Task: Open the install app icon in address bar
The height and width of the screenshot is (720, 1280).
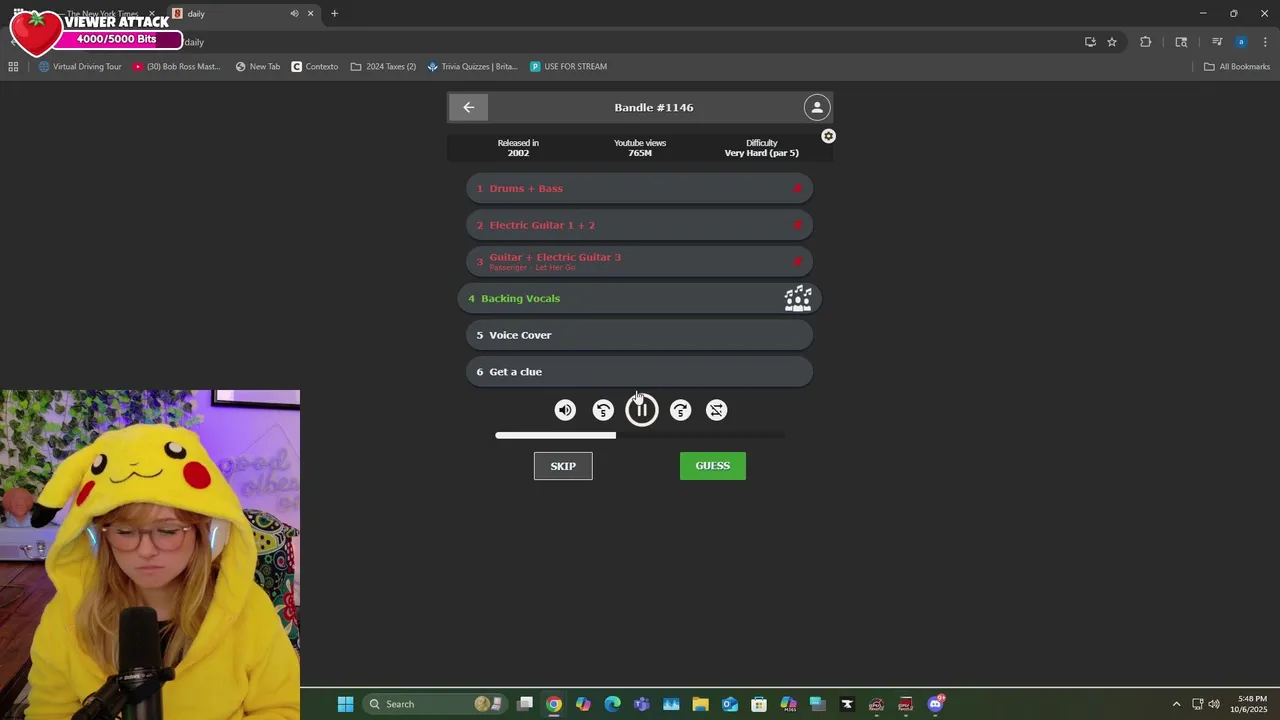Action: (x=1090, y=42)
